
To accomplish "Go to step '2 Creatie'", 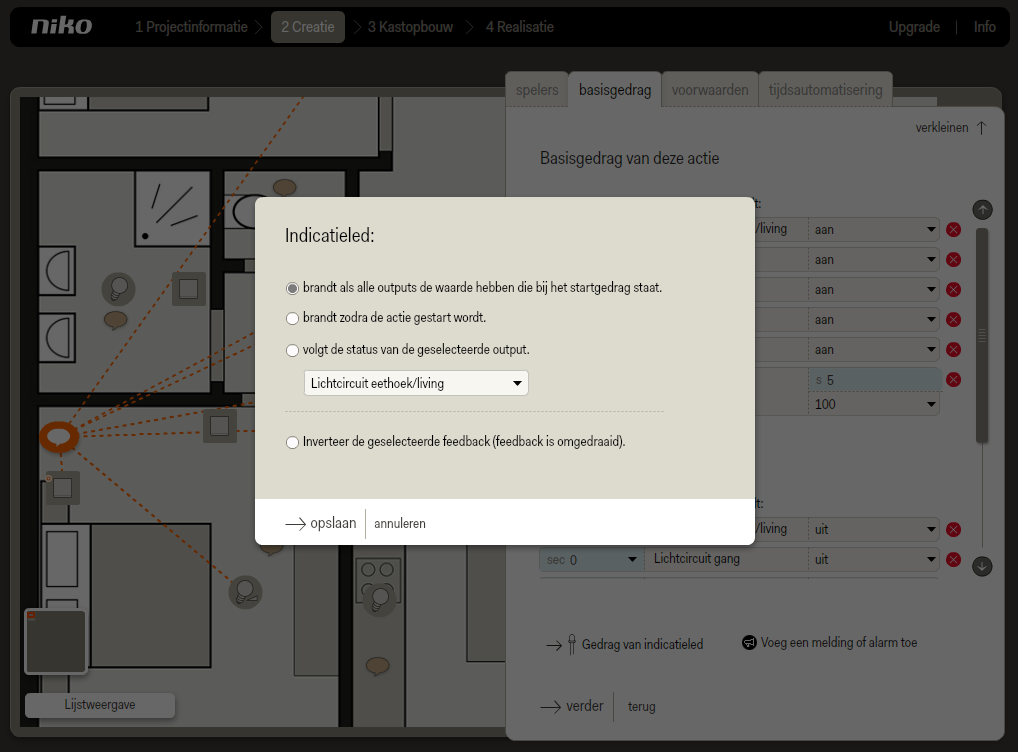I will click(308, 27).
